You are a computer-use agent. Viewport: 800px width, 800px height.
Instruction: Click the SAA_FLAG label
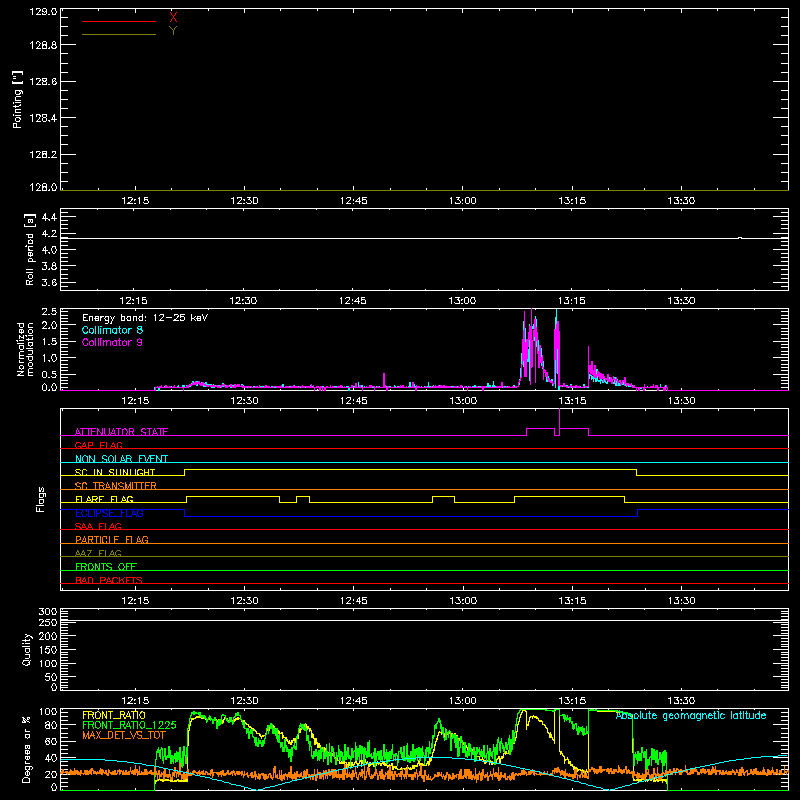98,526
